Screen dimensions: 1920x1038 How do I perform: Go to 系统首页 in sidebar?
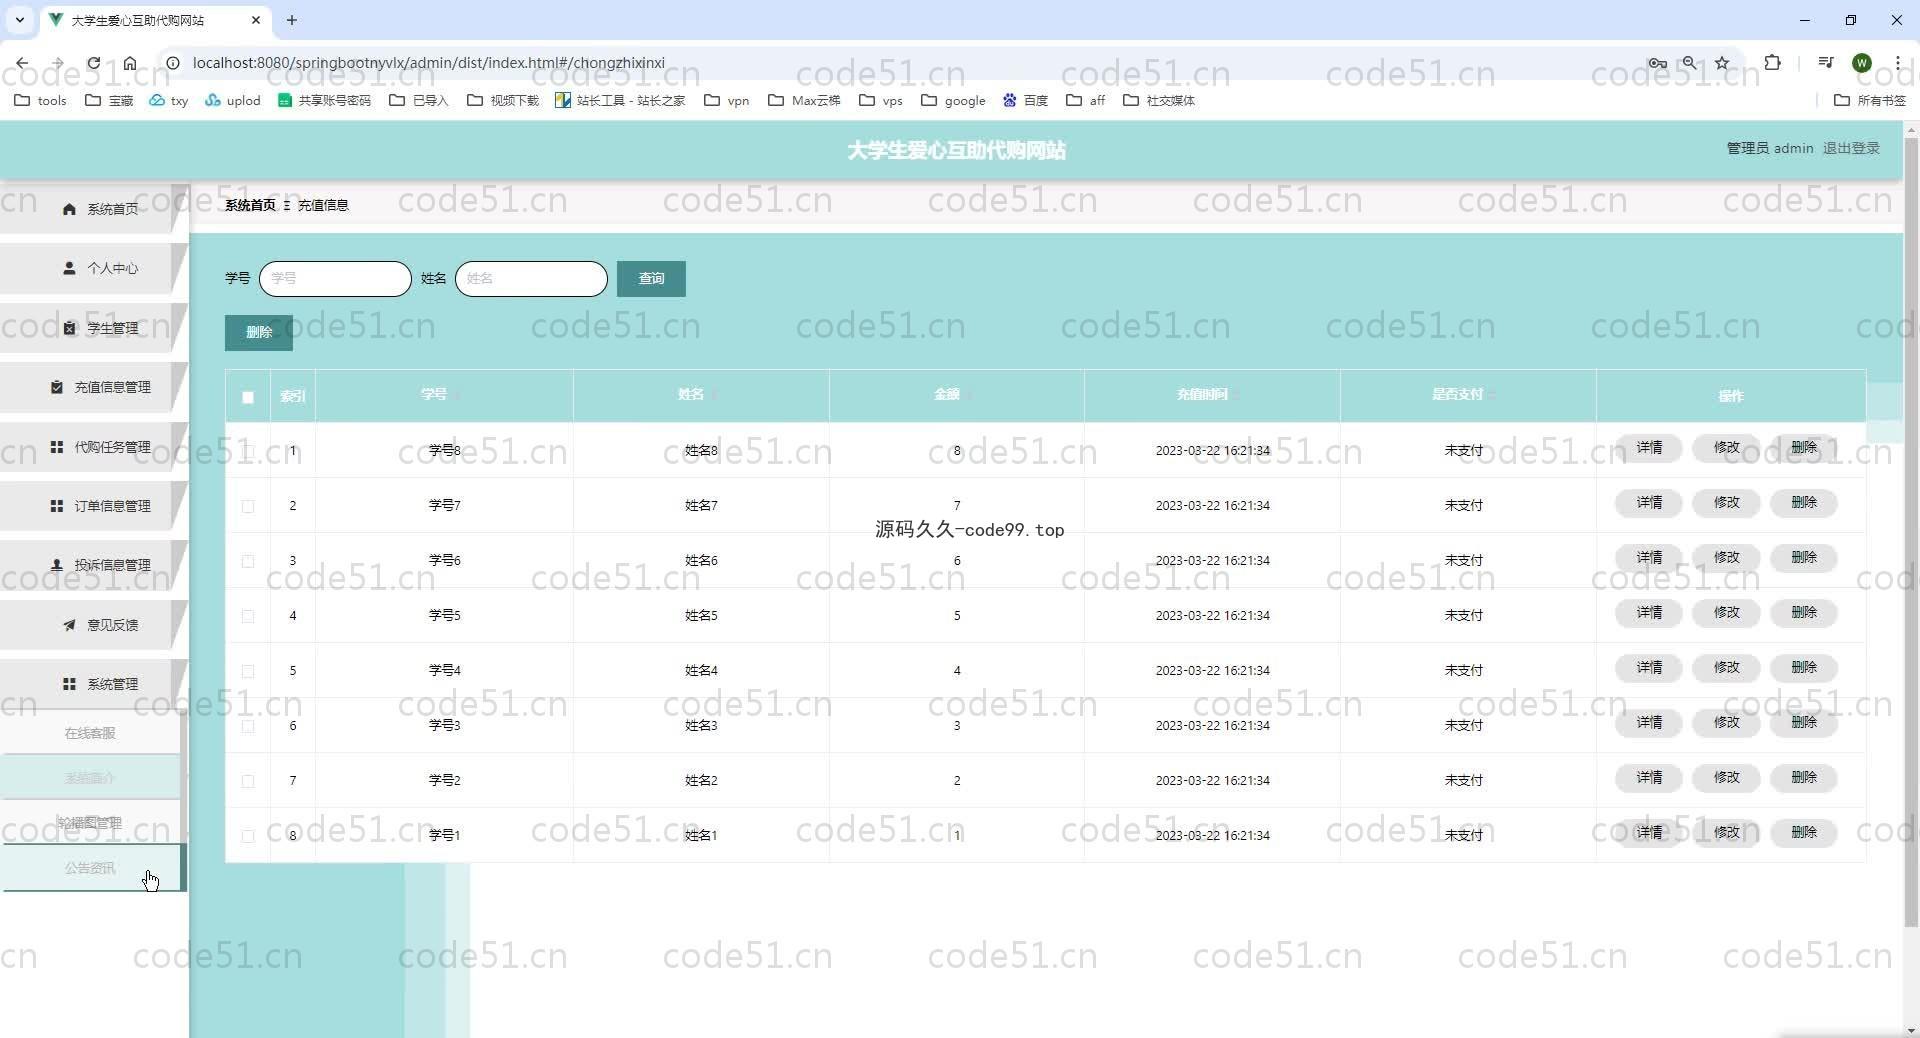coord(93,209)
